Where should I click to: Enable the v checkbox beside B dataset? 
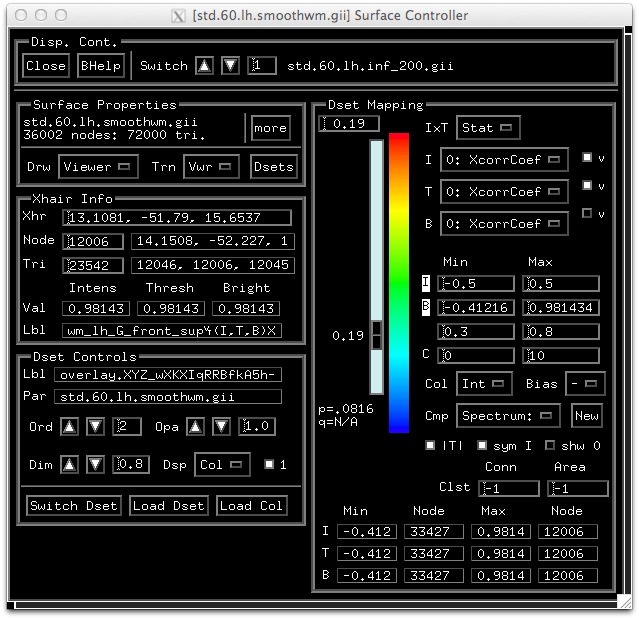coord(587,213)
